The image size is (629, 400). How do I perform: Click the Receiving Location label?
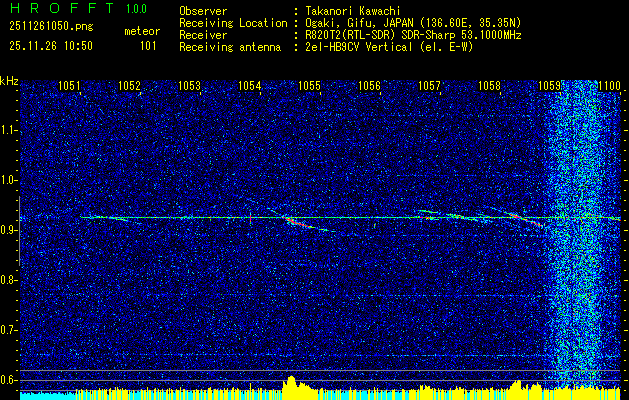[x=233, y=23]
